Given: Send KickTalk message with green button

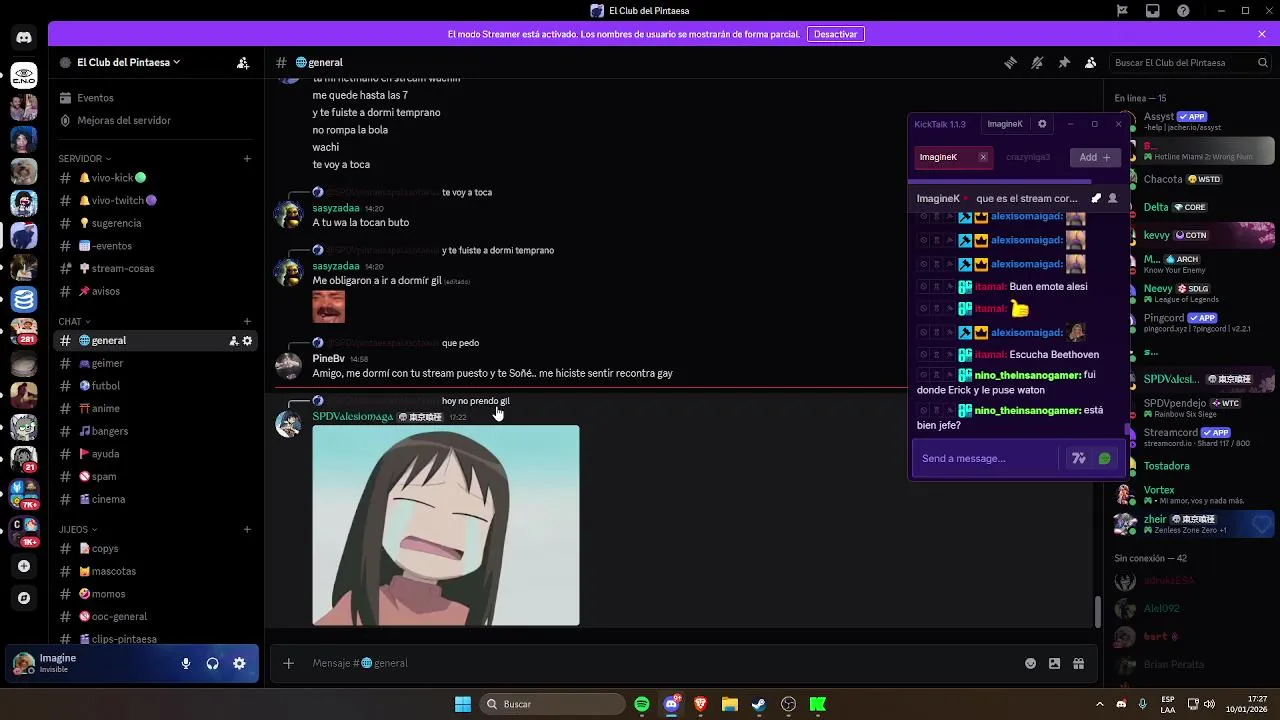Looking at the screenshot, I should (1105, 458).
